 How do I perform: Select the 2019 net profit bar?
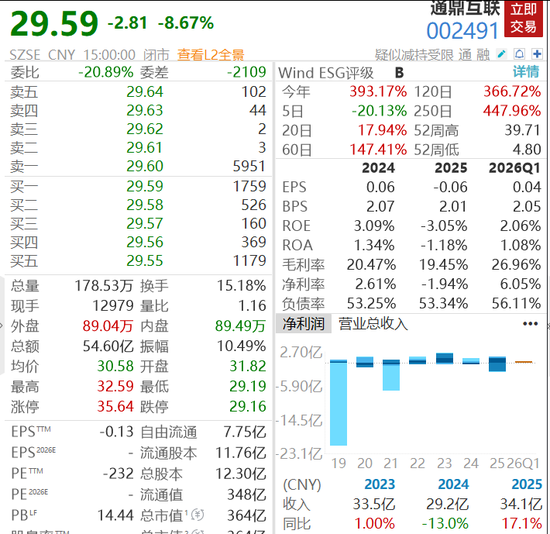pyautogui.click(x=338, y=402)
